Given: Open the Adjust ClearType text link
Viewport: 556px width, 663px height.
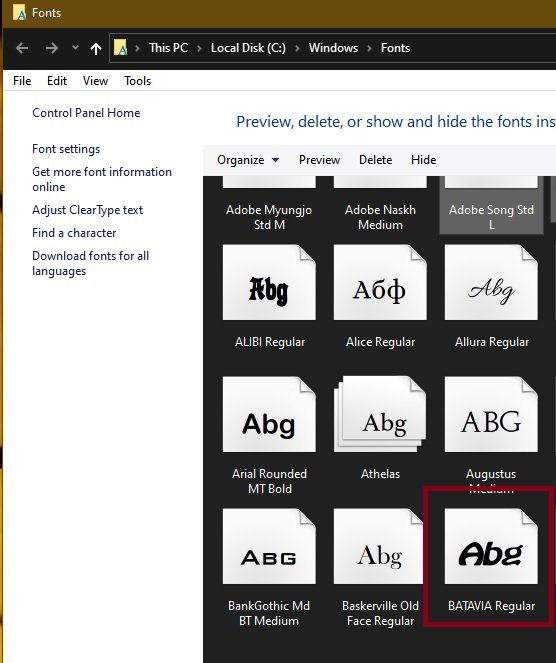Looking at the screenshot, I should click(x=88, y=210).
